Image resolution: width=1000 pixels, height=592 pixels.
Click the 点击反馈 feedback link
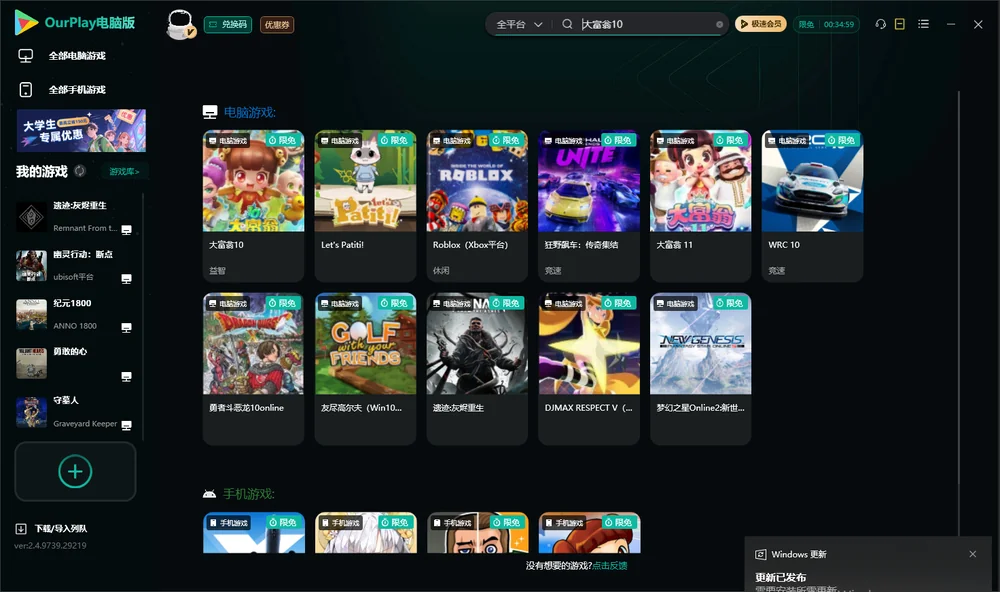pos(610,565)
